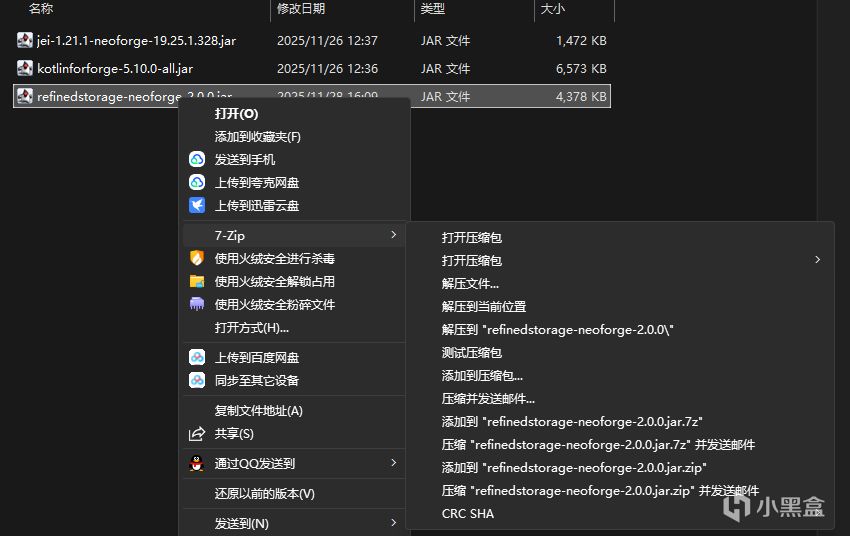Viewport: 850px width, 536px height.
Task: Click the share arrow icon beside 共享
Action: coord(197,434)
